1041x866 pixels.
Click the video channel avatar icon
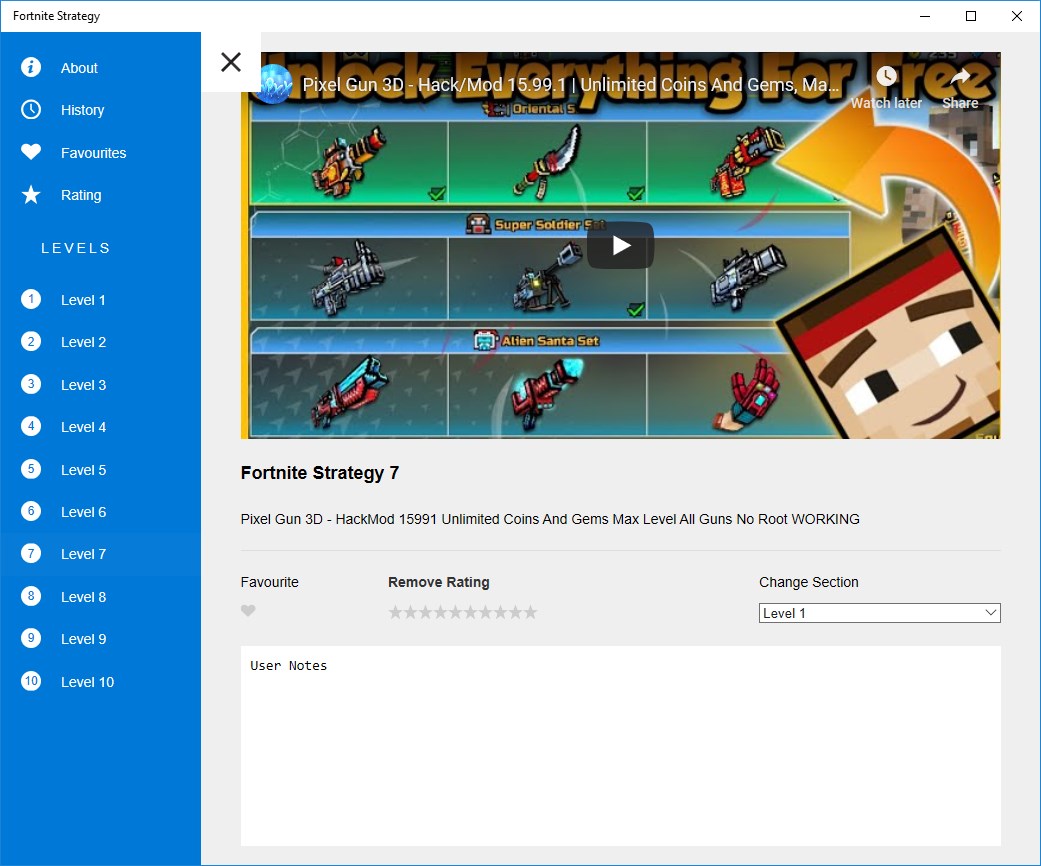[x=274, y=84]
